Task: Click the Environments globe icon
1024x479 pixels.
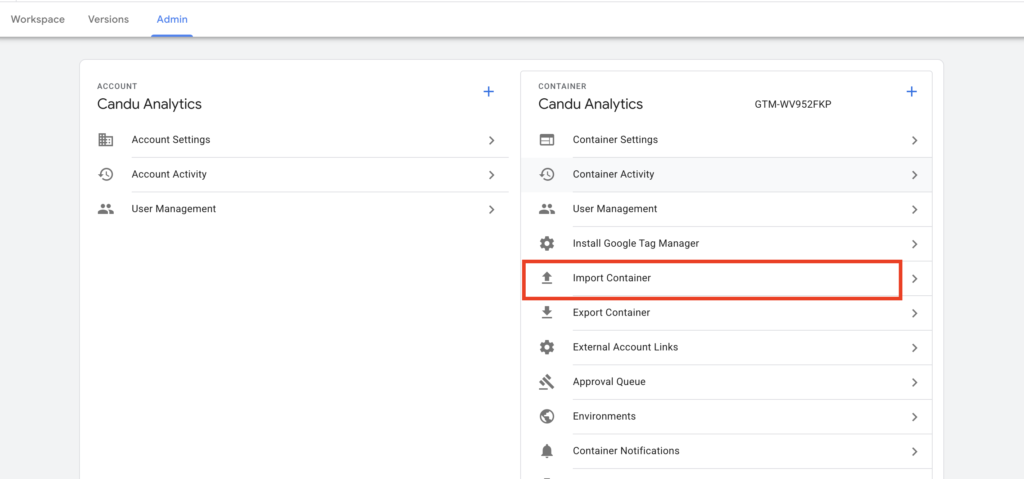Action: (547, 416)
